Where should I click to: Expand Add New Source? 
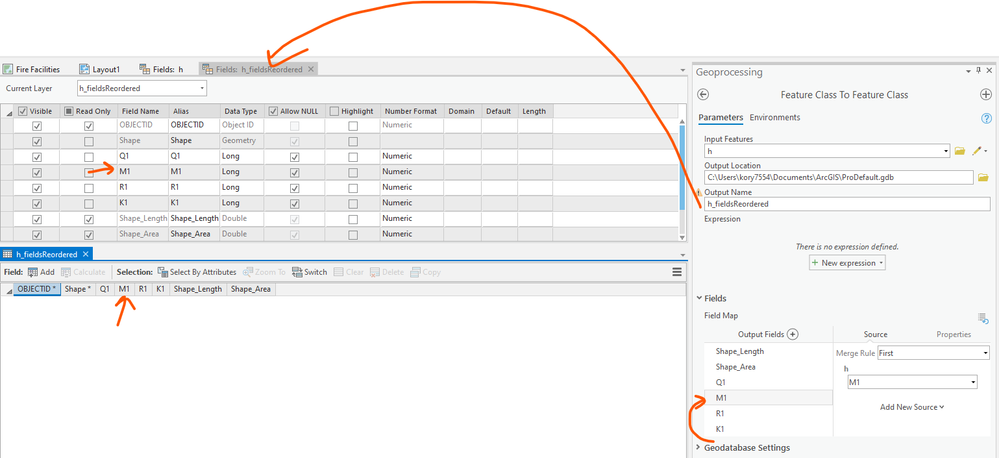(x=912, y=407)
